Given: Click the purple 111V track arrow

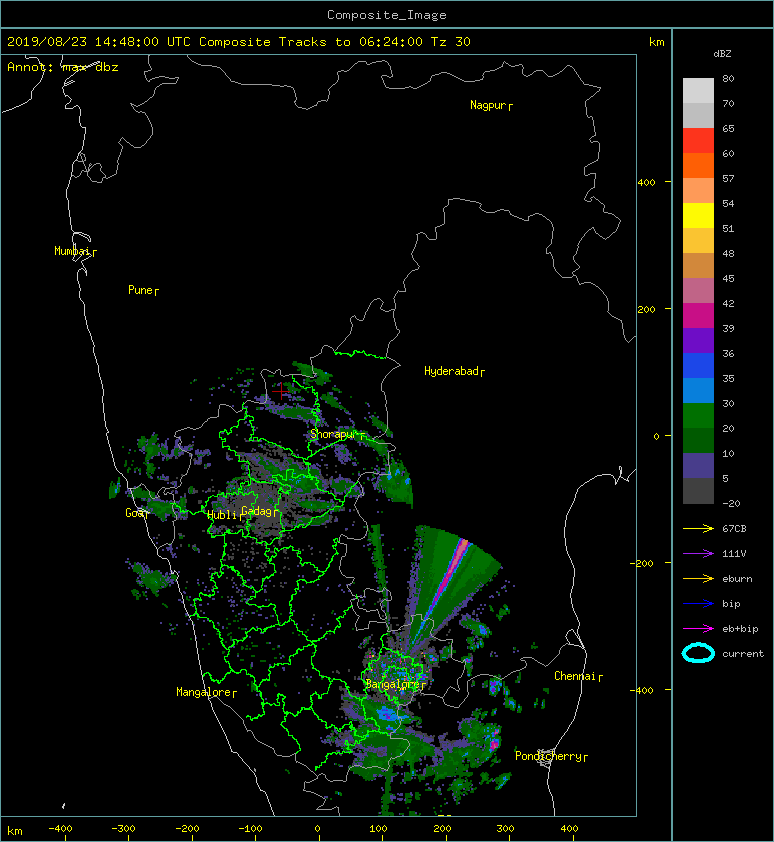Looking at the screenshot, I should click(x=698, y=554).
